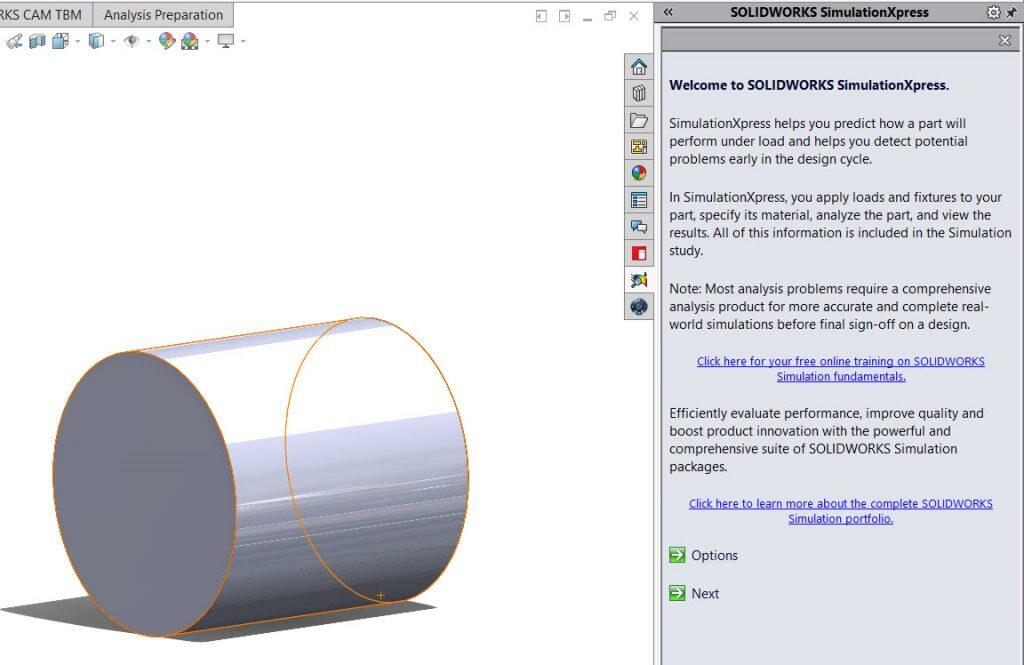This screenshot has height=665, width=1024.
Task: Expand the Display Style dropdown arrow
Action: tap(113, 42)
